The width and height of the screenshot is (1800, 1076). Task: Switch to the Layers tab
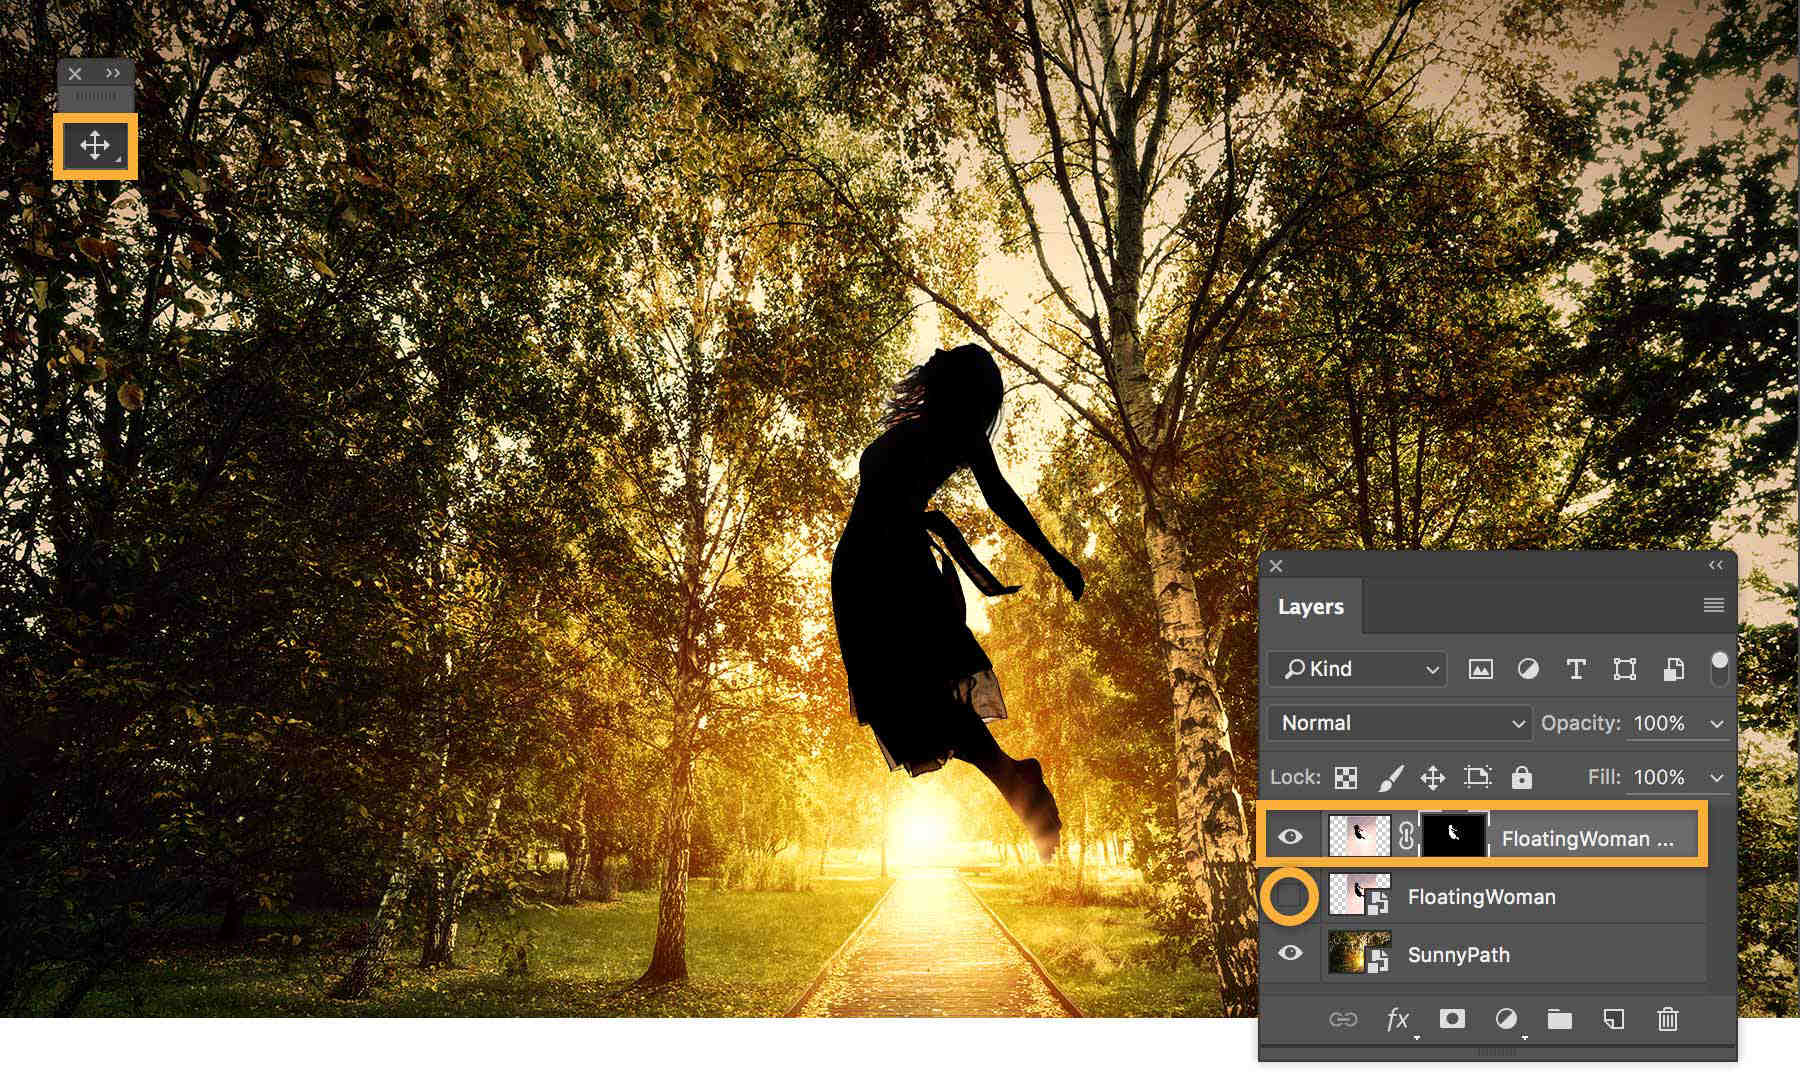[x=1311, y=606]
